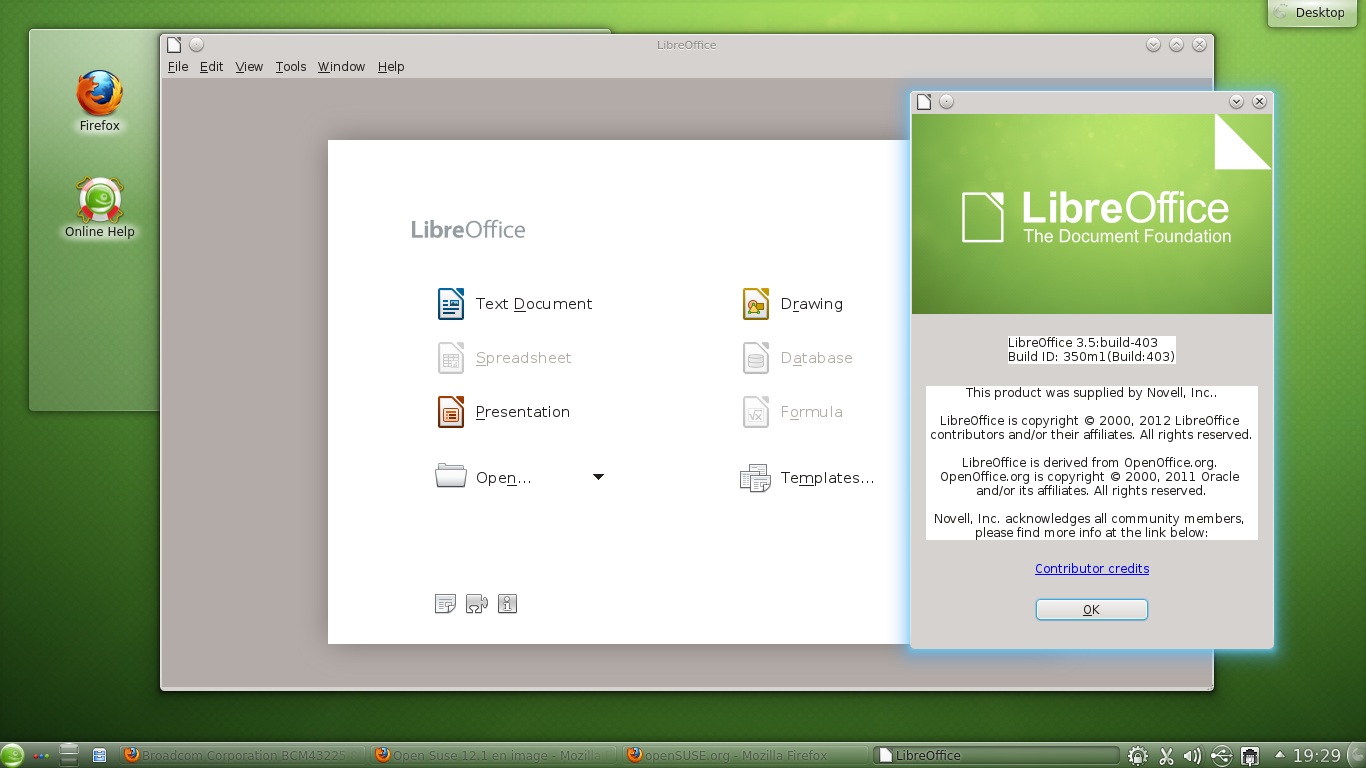Open the View menu
The height and width of the screenshot is (768, 1366).
[249, 66]
